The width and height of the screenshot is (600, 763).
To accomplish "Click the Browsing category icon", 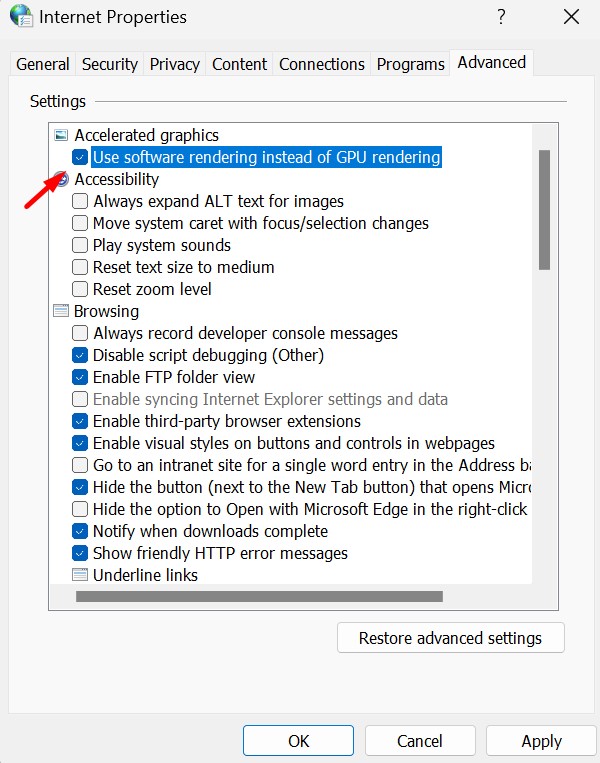I will 61,311.
